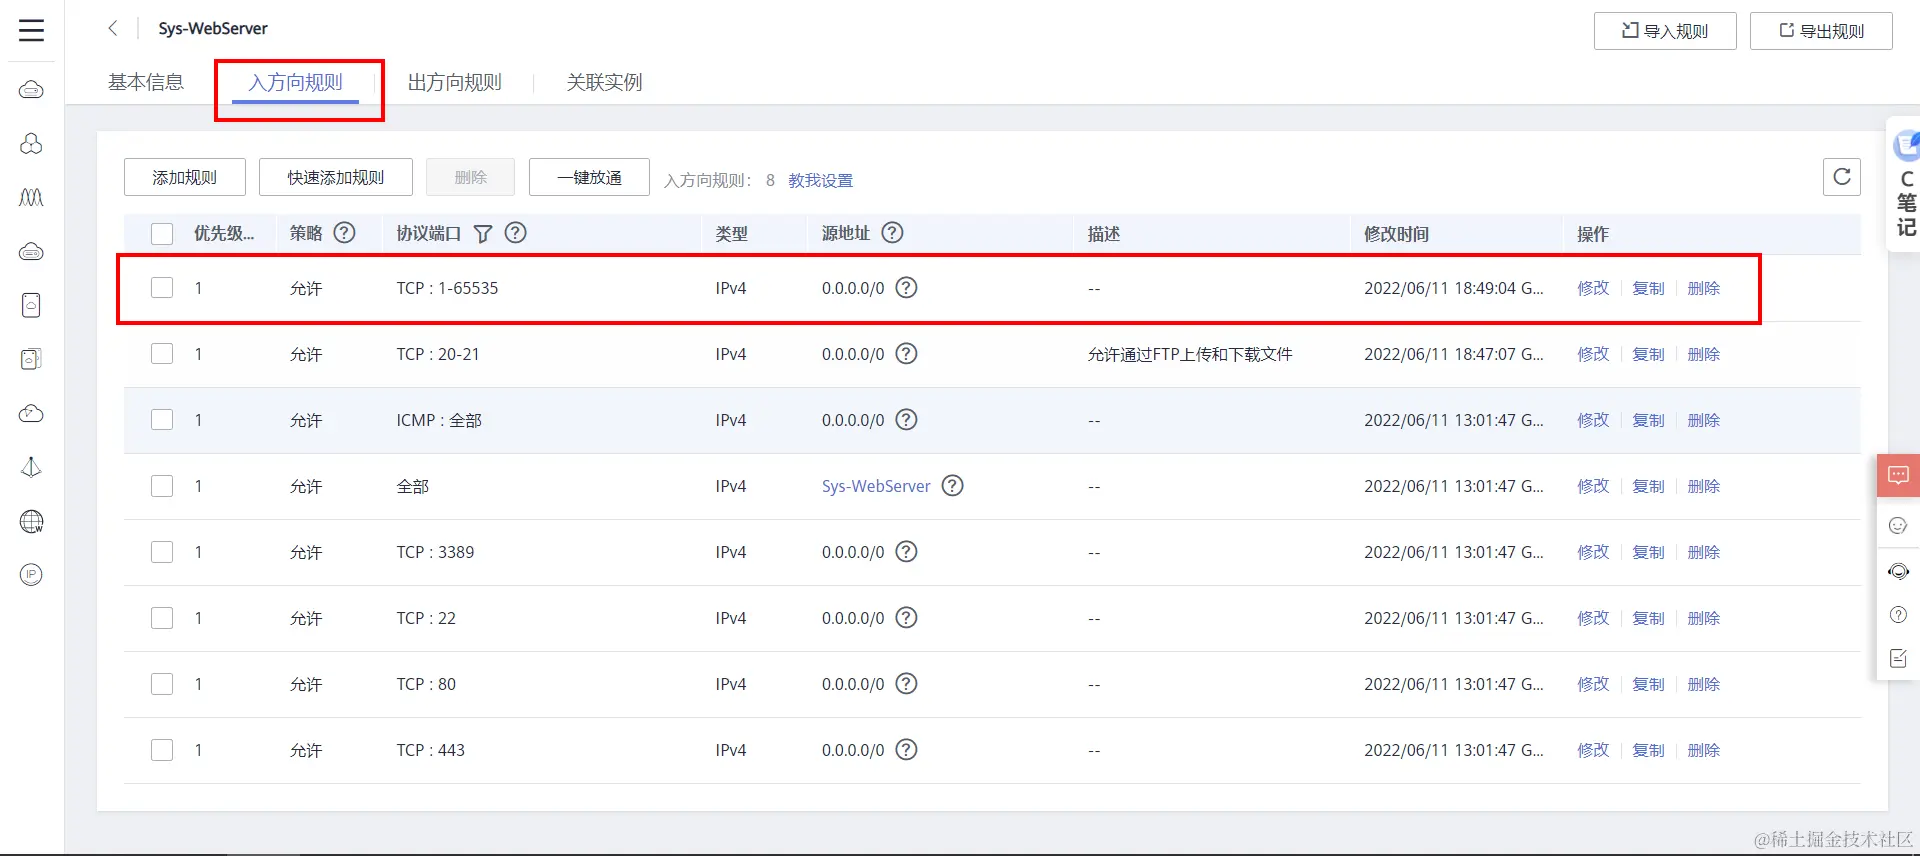Click the greyed-out 删除 button in the toolbar
Screen dimensions: 1920x856
click(x=470, y=177)
